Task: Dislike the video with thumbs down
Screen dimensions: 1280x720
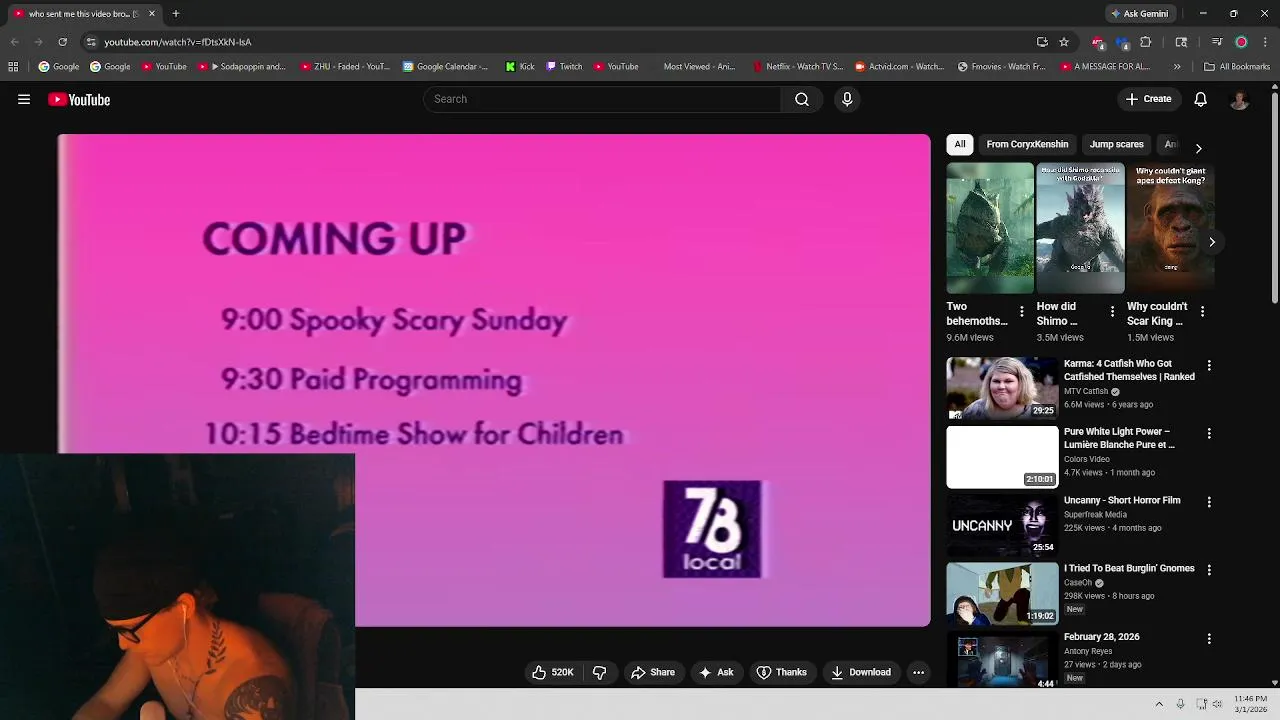Action: pos(600,672)
